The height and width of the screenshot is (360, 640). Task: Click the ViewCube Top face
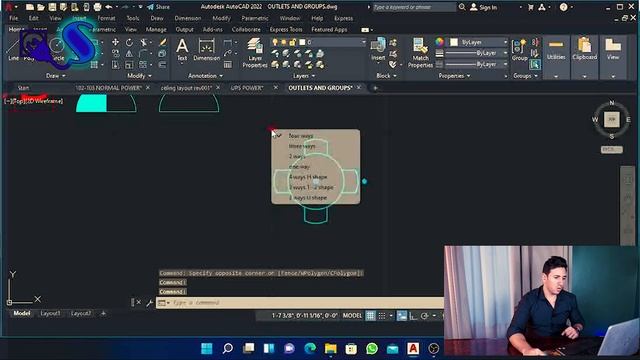[611, 119]
